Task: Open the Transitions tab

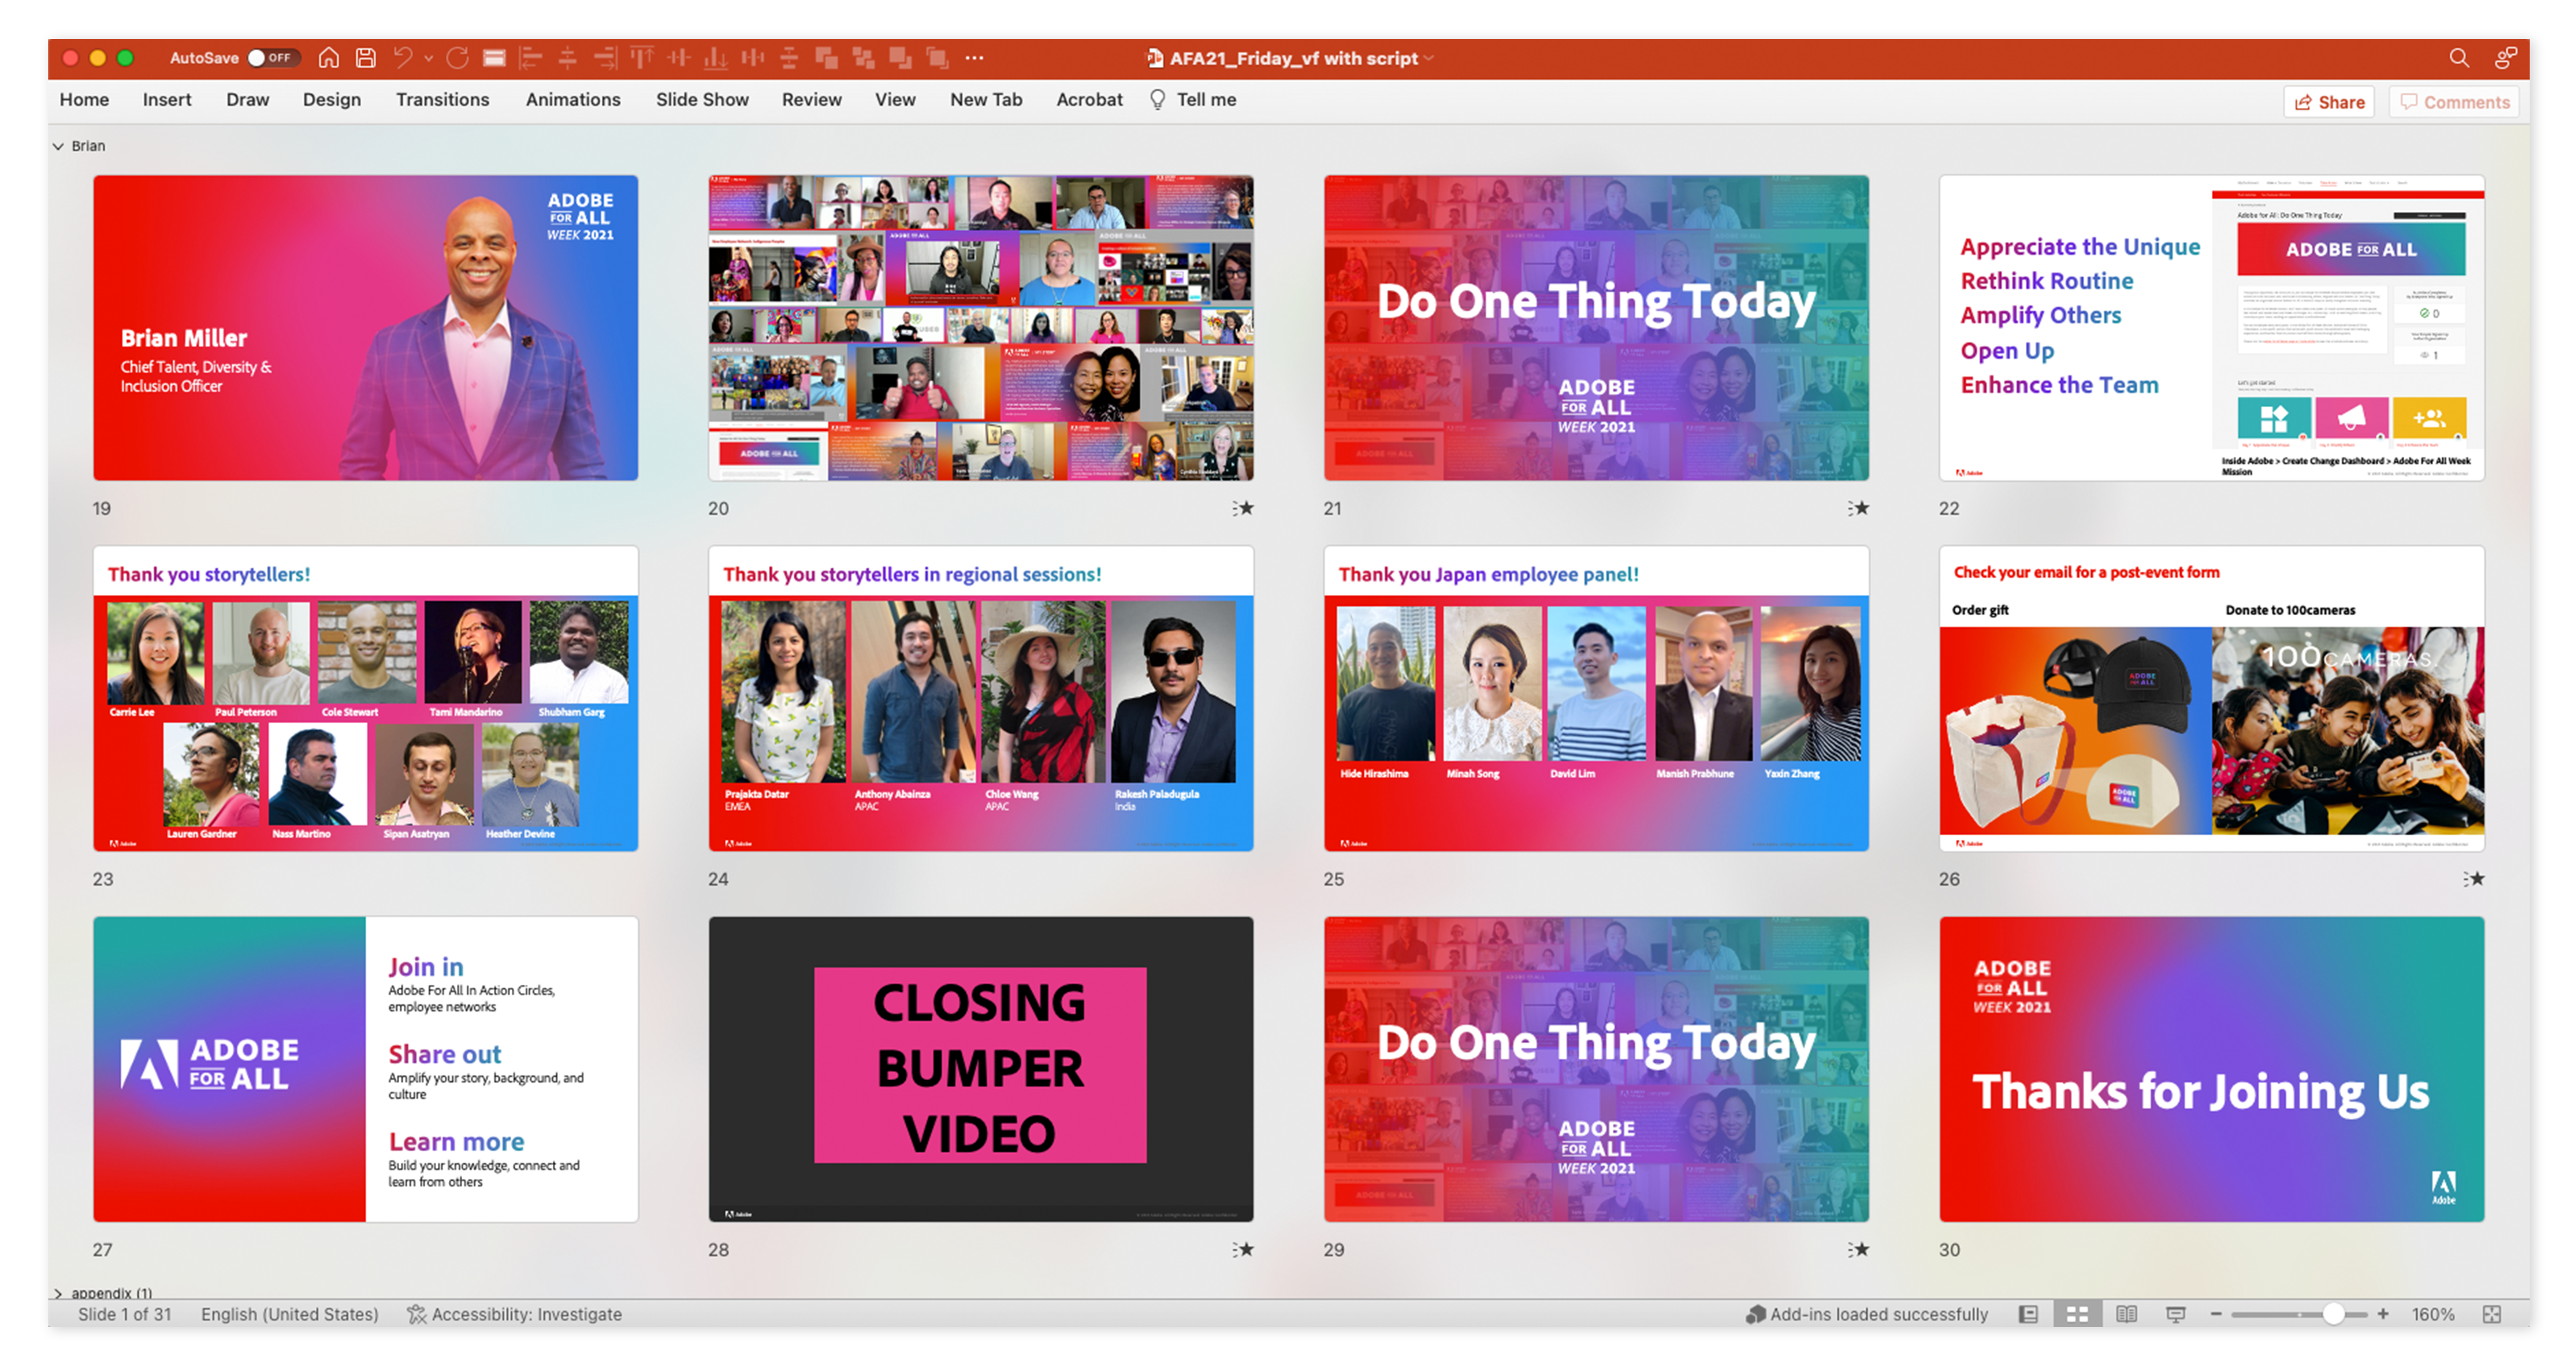Action: [x=443, y=100]
